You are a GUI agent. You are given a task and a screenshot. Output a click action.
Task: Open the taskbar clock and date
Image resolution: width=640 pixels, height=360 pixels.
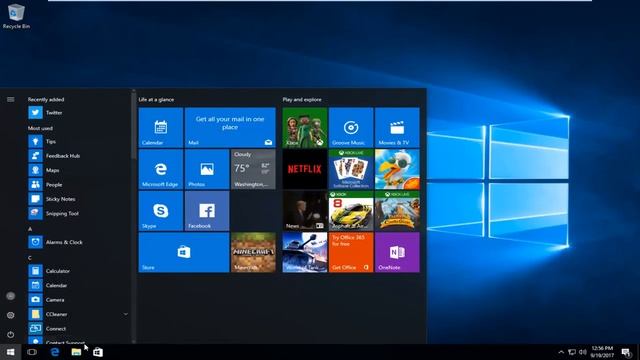click(602, 352)
